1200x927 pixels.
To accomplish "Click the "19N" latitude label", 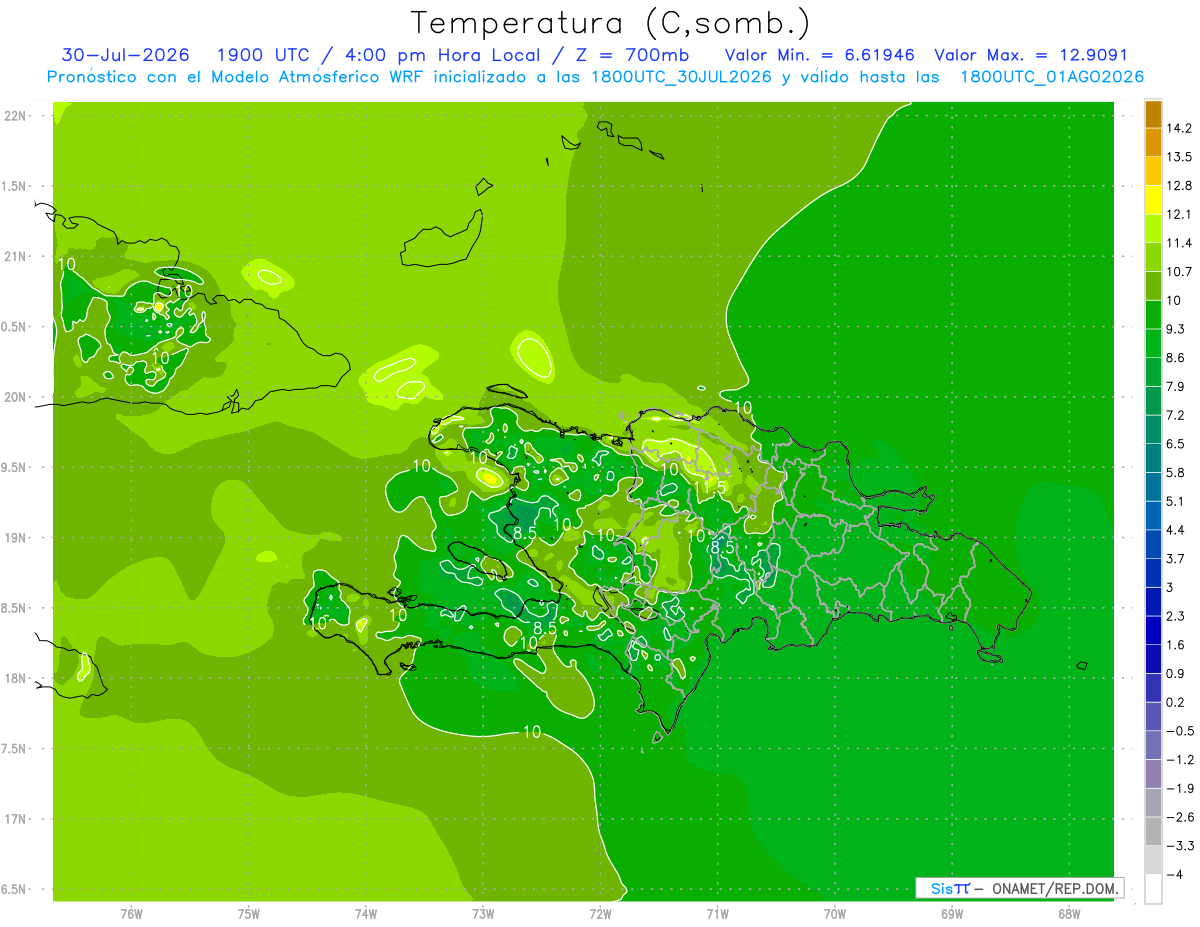I will [x=15, y=538].
